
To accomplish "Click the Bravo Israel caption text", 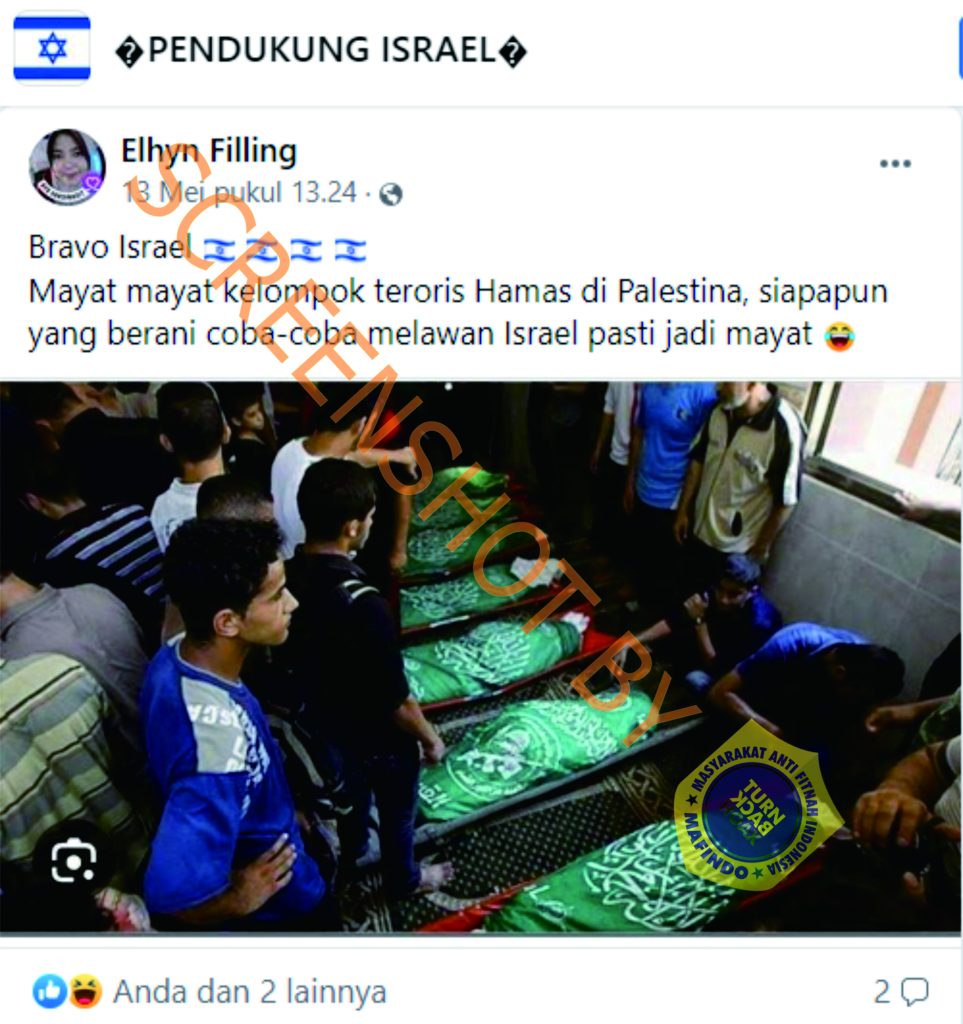I will [x=110, y=248].
